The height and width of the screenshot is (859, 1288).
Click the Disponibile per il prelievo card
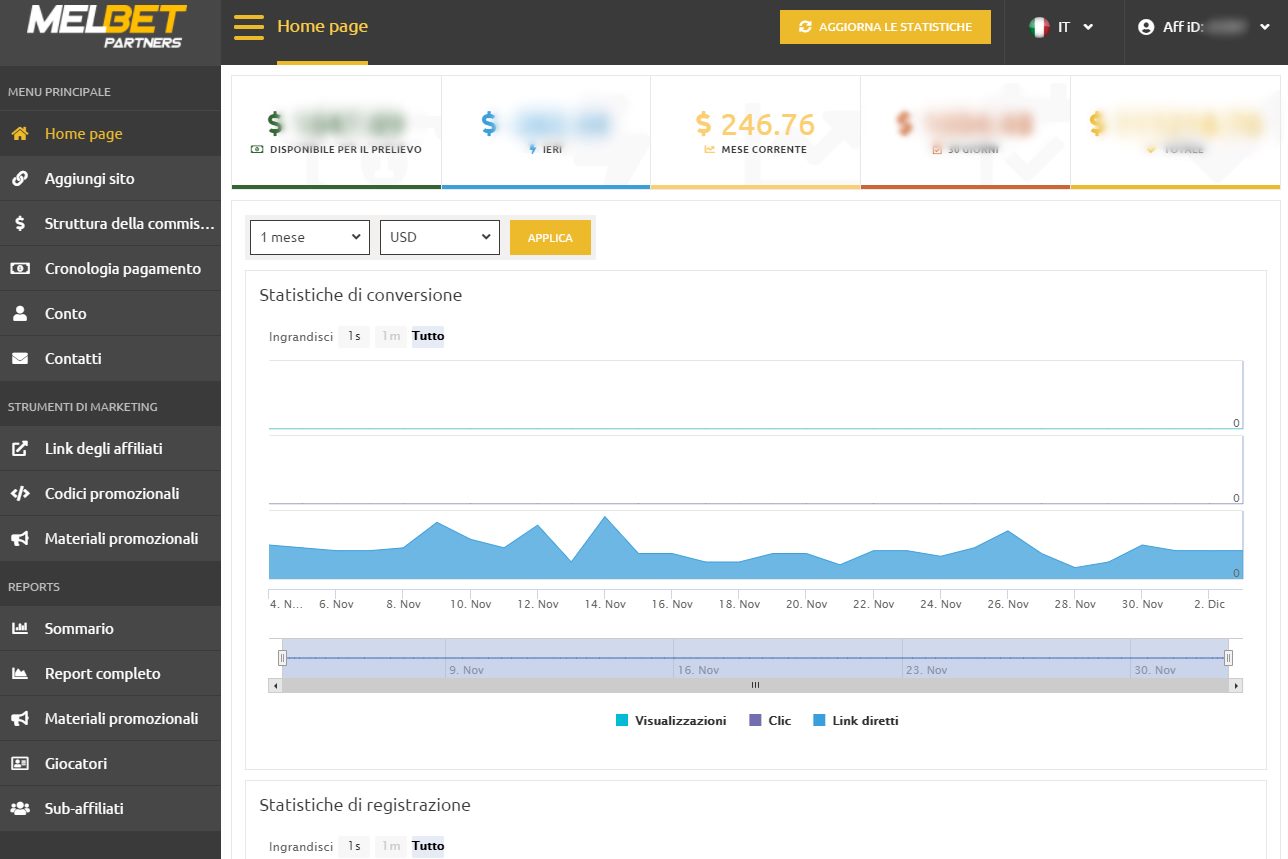(336, 132)
